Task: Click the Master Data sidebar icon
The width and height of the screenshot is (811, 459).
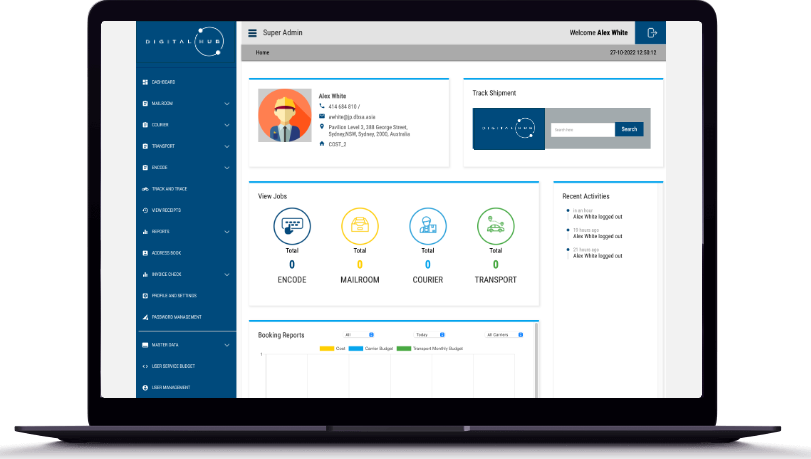Action: [145, 345]
